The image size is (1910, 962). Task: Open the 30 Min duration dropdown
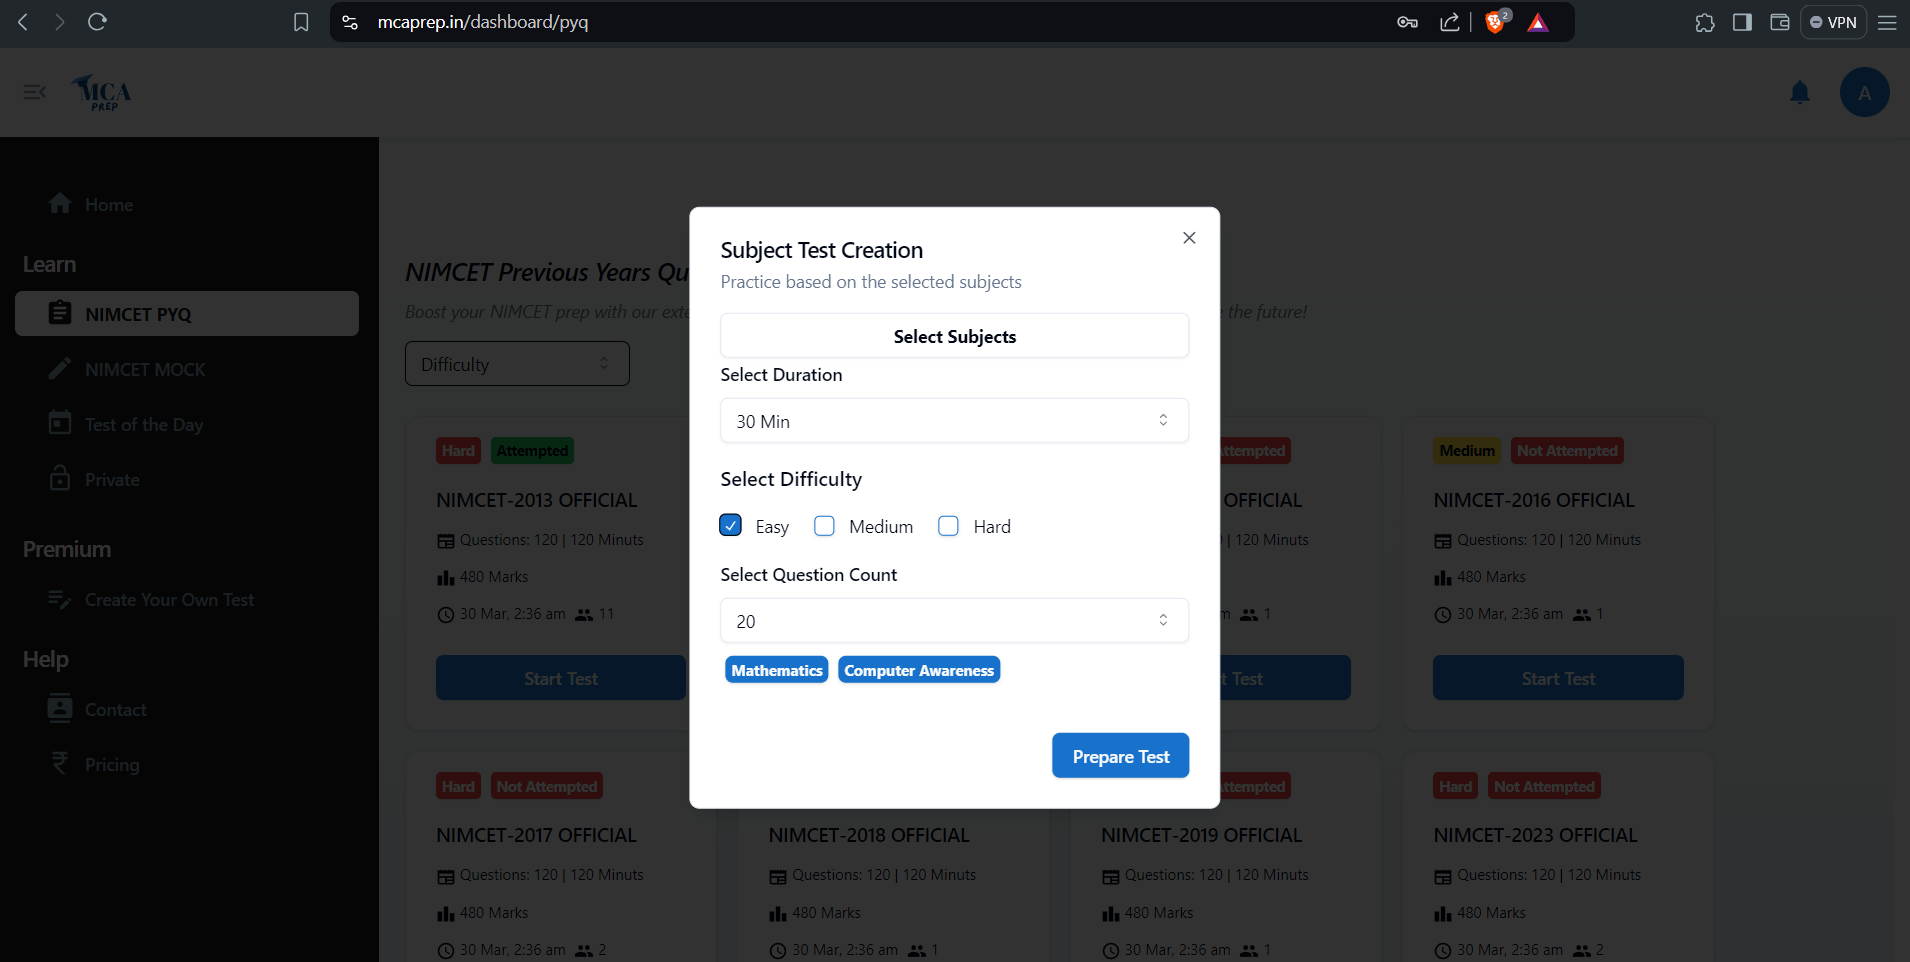tap(954, 421)
